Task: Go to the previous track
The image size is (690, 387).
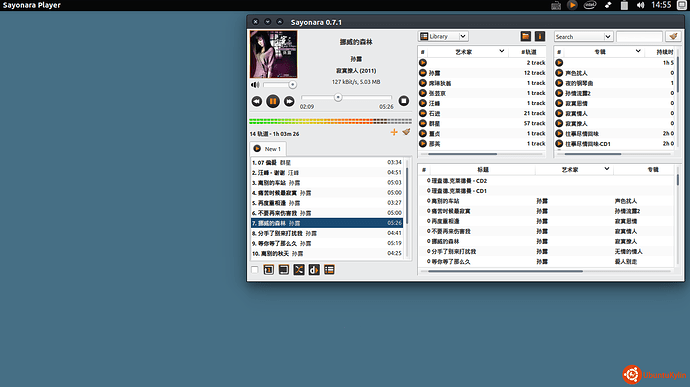Action: click(x=257, y=101)
